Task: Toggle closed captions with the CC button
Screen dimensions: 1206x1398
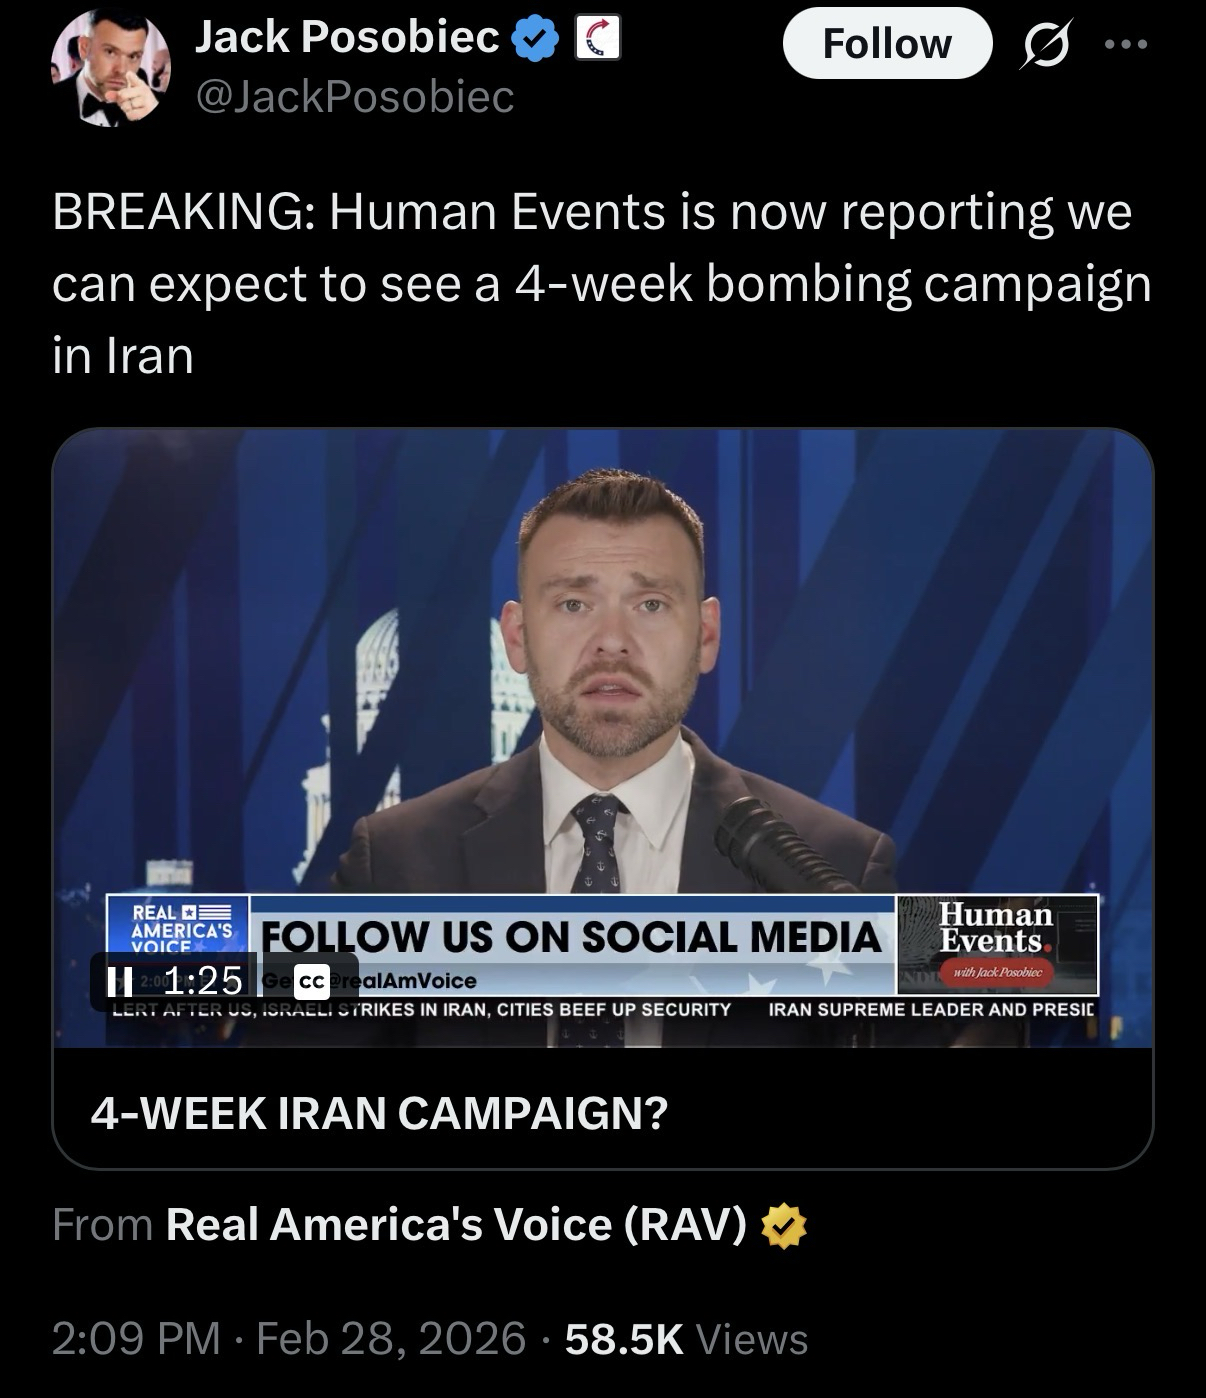Action: pyautogui.click(x=310, y=981)
